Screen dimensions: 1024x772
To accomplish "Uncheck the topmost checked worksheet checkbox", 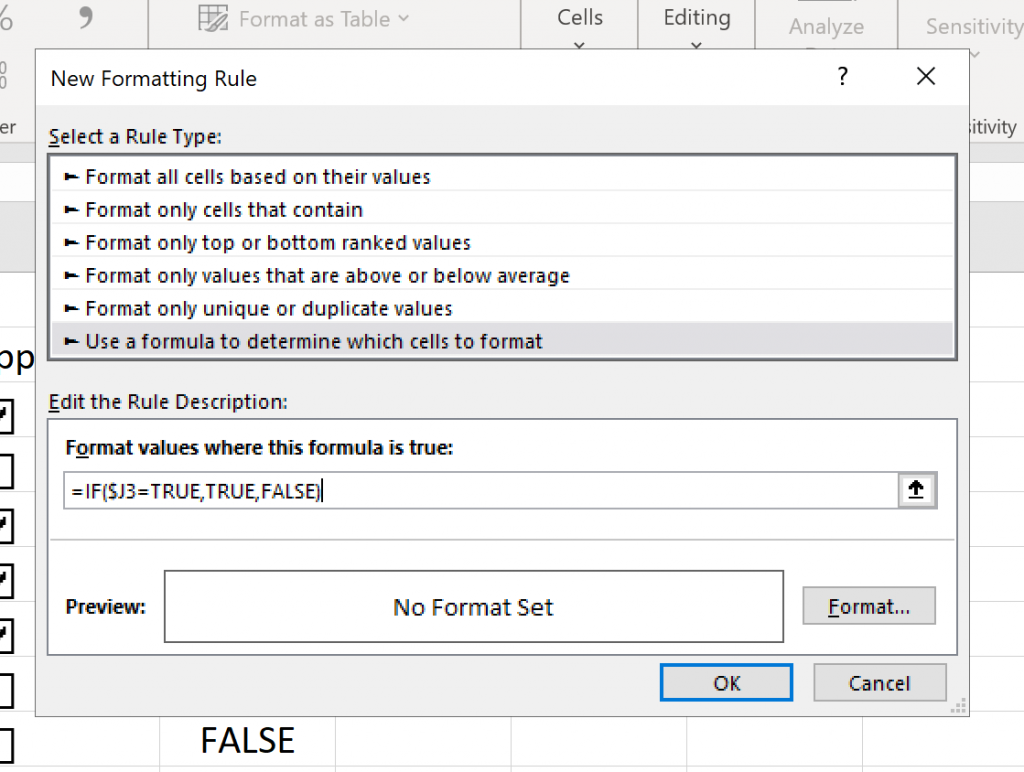I will (7, 415).
